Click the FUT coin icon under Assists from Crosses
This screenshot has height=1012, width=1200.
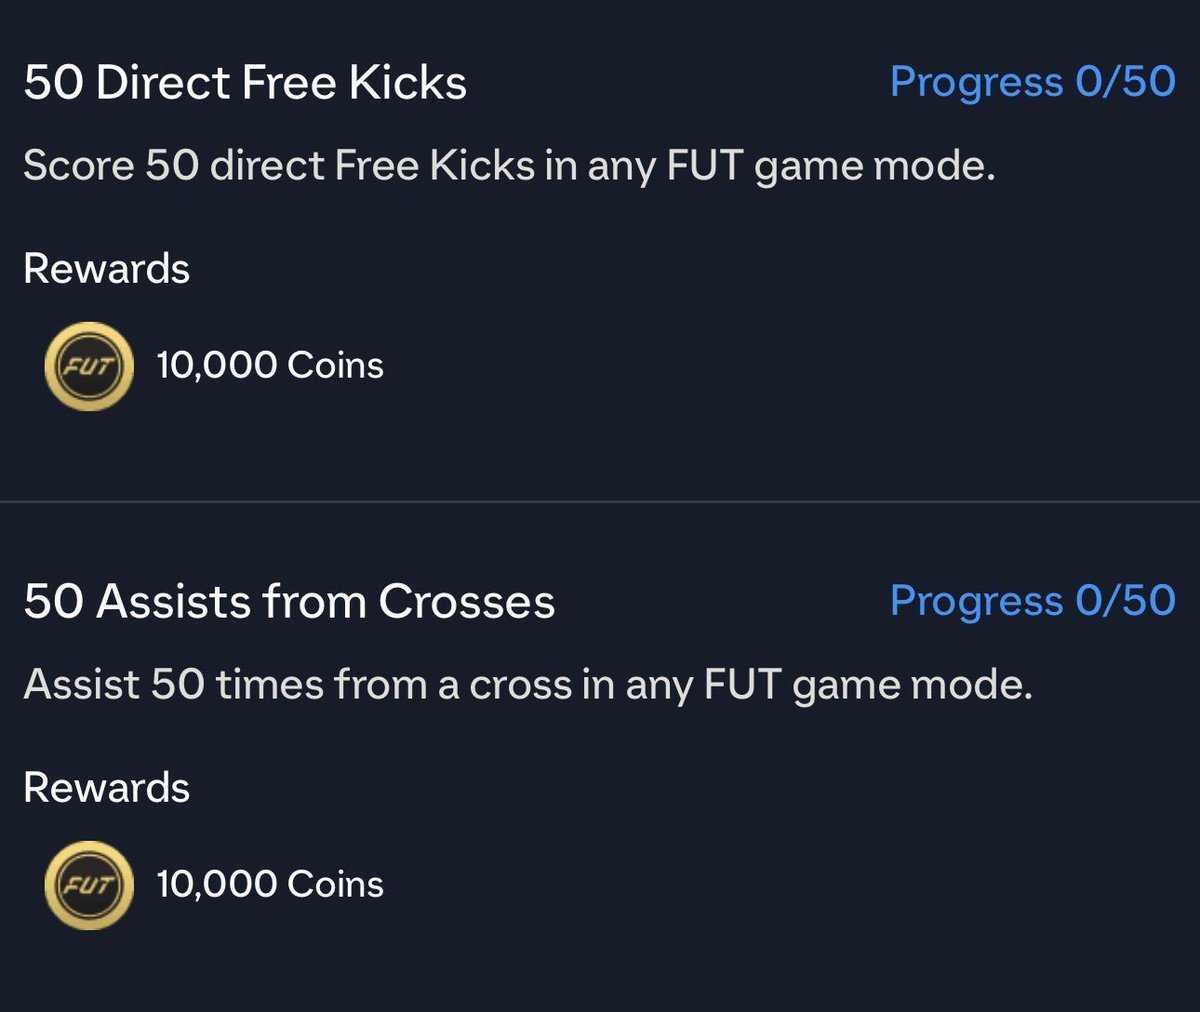[89, 885]
